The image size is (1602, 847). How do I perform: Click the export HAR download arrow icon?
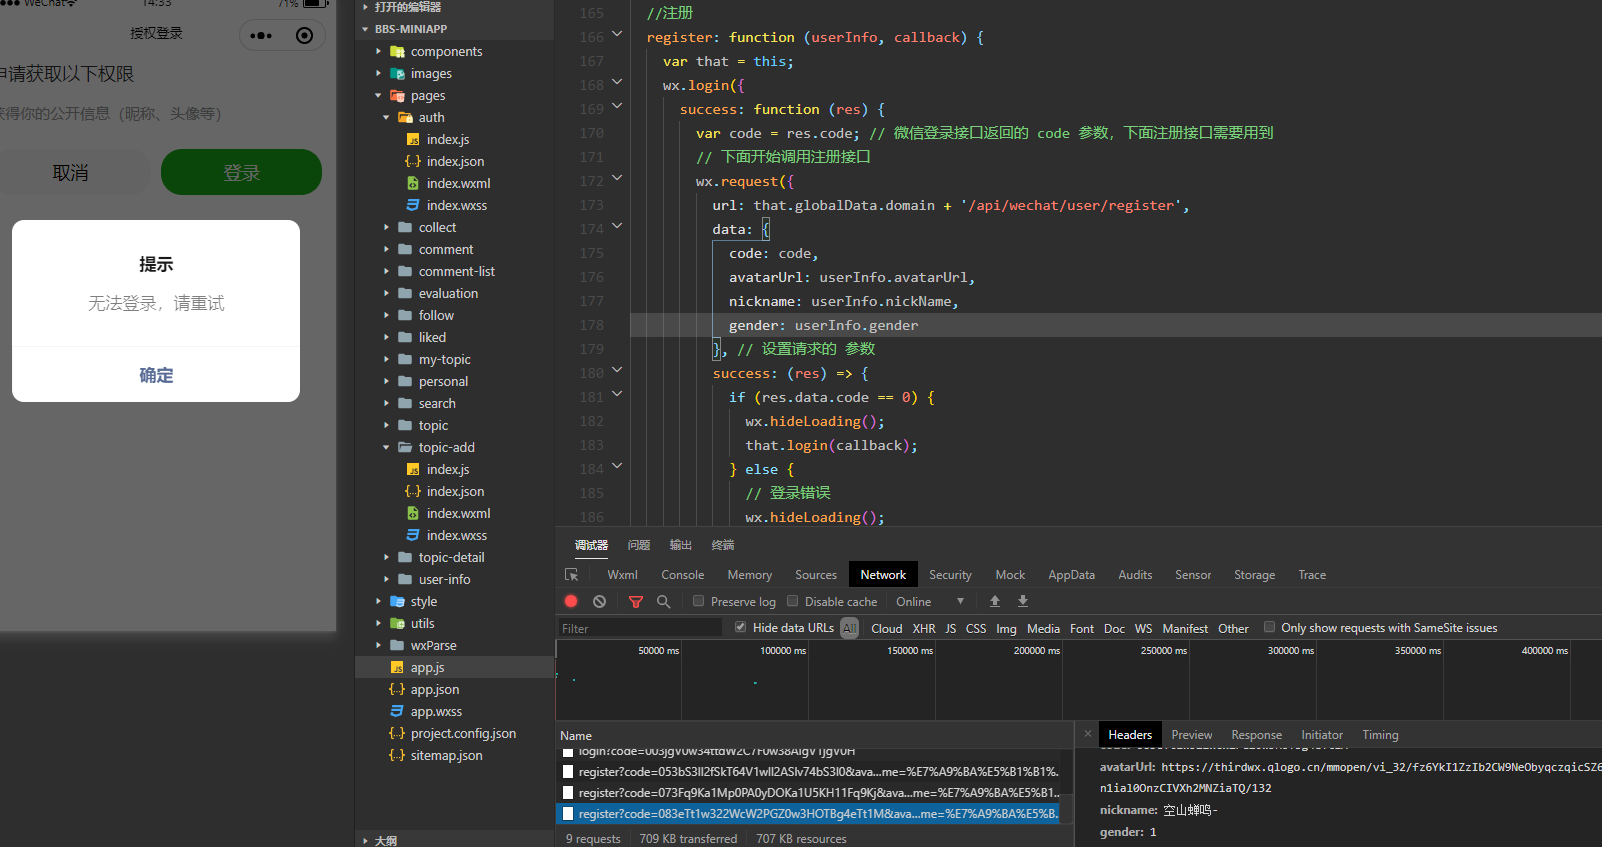coord(1023,601)
